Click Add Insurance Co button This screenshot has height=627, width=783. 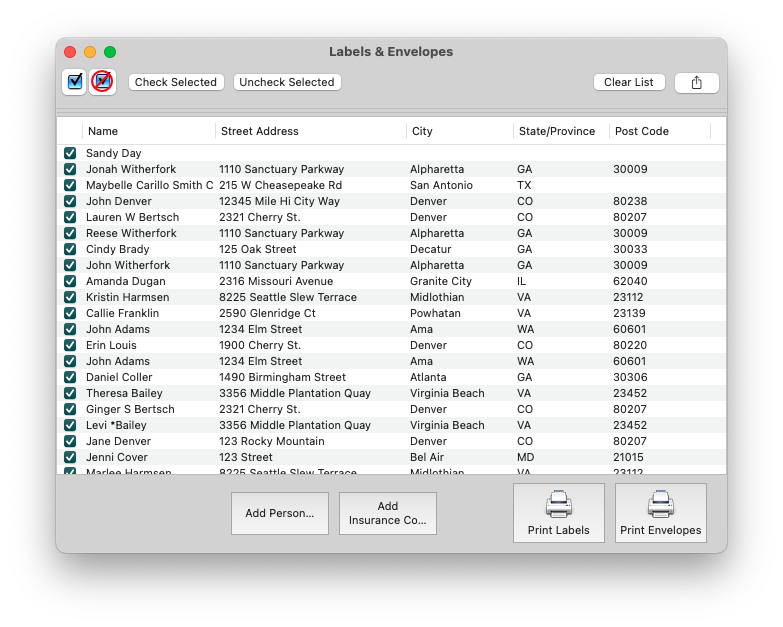click(388, 513)
